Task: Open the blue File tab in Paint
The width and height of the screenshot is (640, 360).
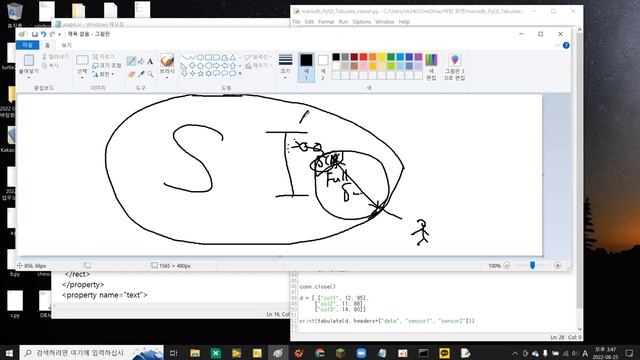Action: (x=27, y=45)
